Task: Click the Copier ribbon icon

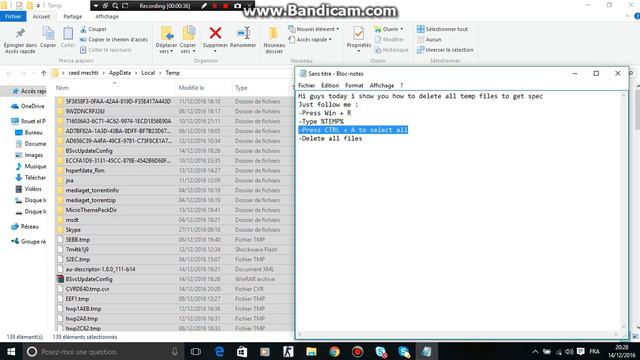Action: 48,33
